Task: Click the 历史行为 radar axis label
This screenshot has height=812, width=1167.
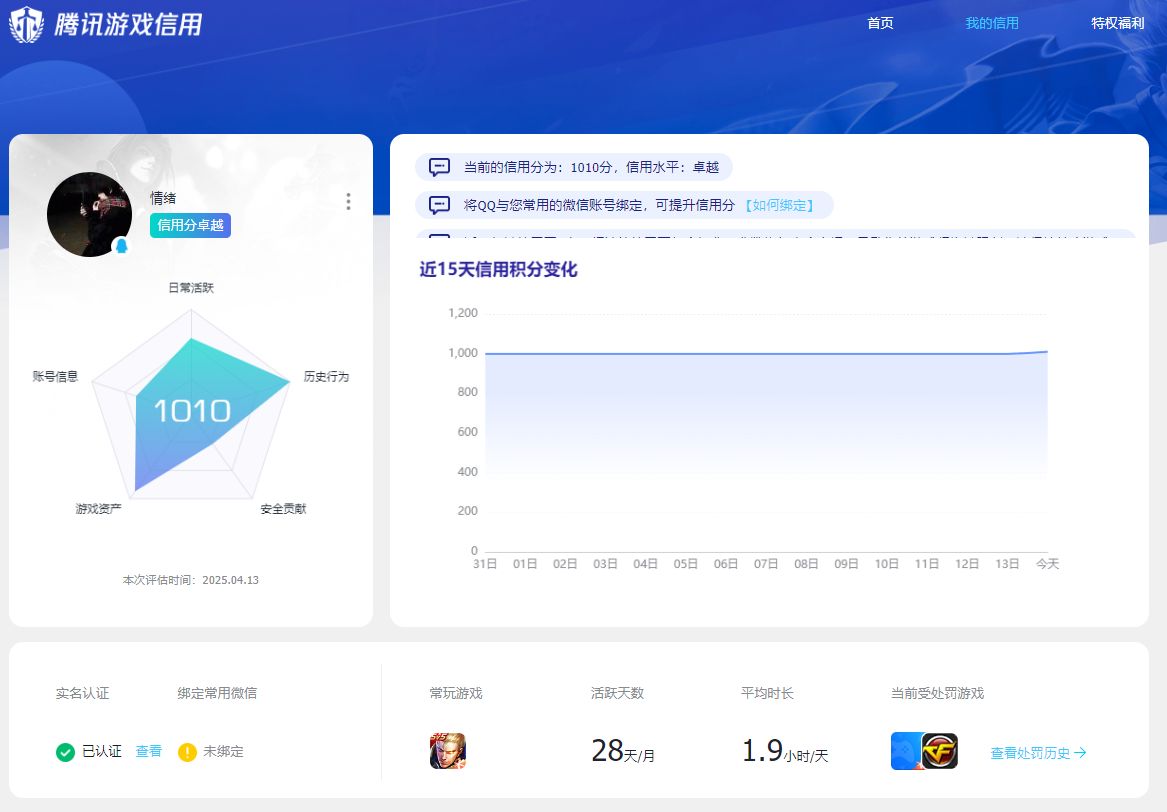Action: pos(326,377)
